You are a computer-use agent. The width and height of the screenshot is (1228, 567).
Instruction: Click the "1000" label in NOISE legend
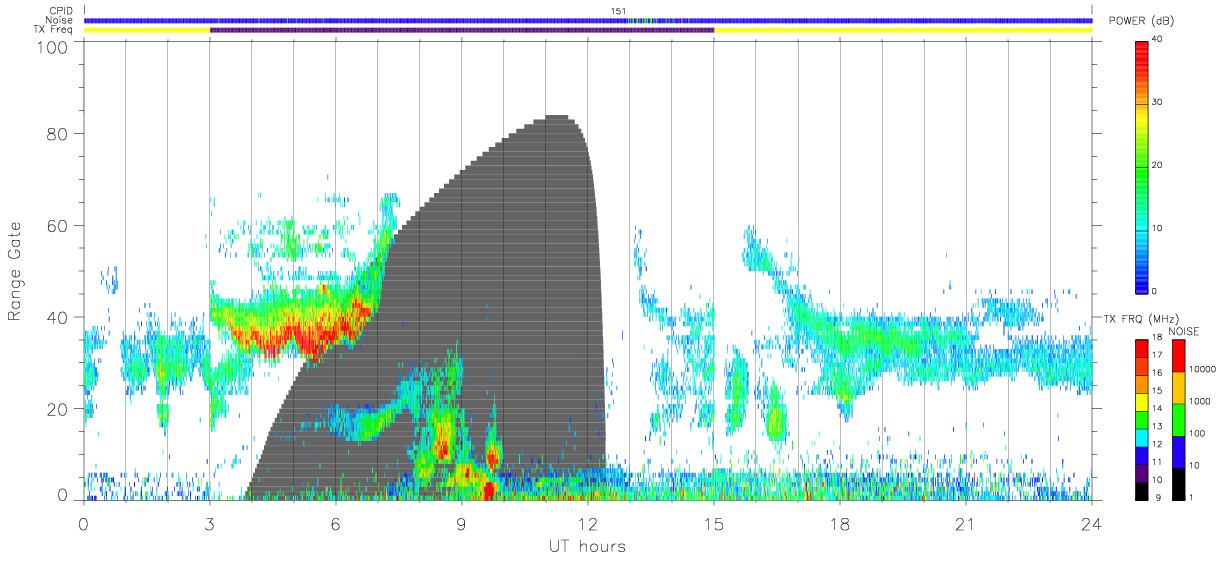pyautogui.click(x=1199, y=400)
